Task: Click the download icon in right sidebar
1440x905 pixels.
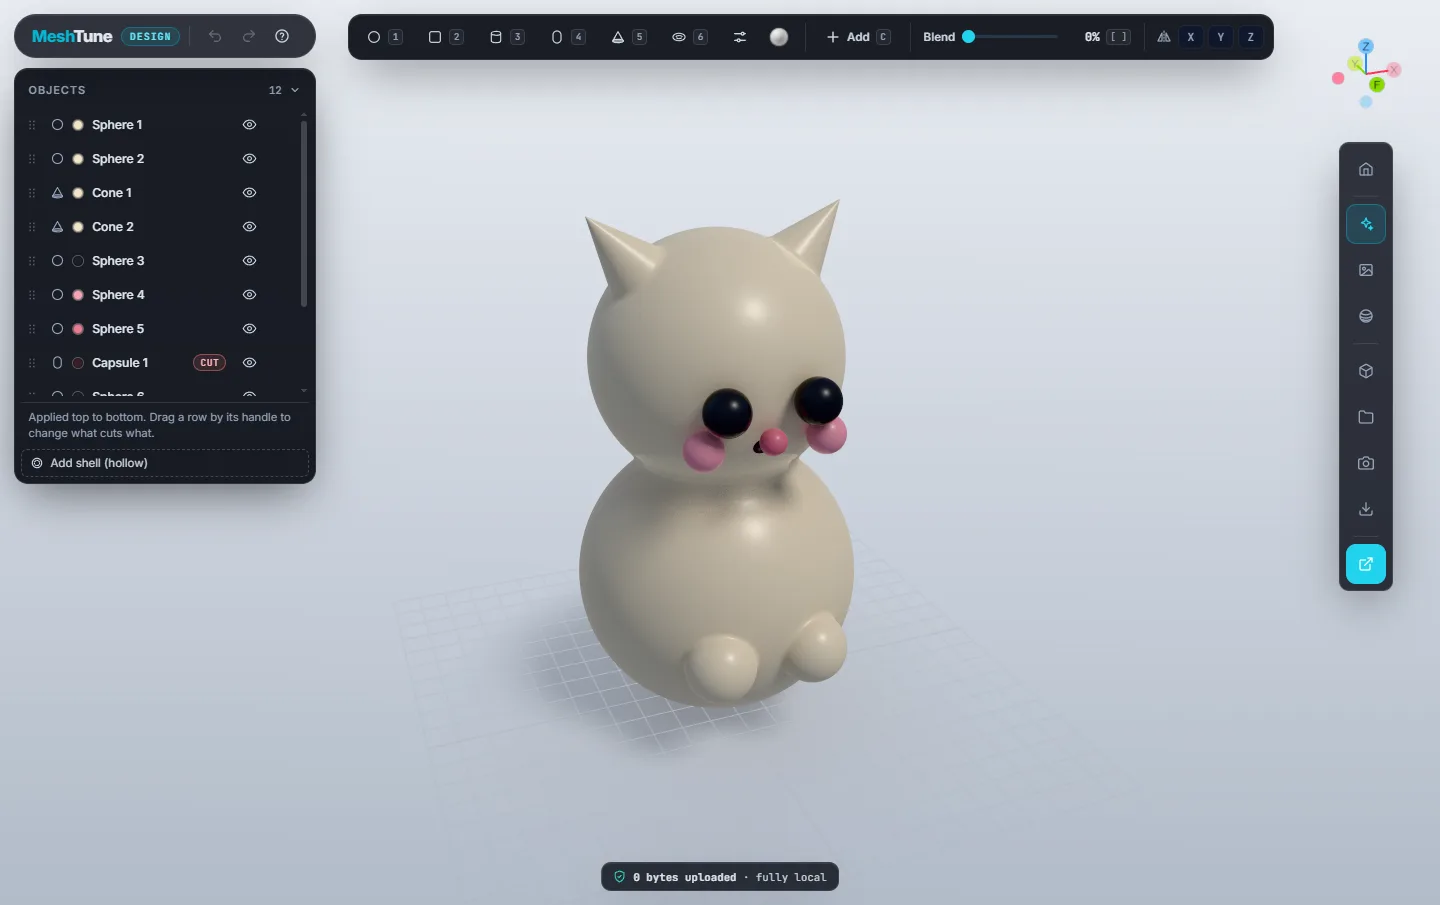Action: 1366,509
